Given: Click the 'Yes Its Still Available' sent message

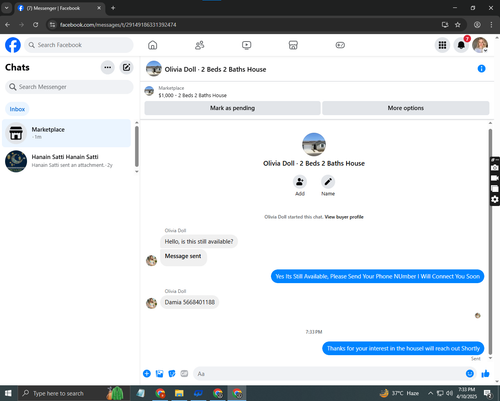Looking at the screenshot, I should (x=377, y=276).
